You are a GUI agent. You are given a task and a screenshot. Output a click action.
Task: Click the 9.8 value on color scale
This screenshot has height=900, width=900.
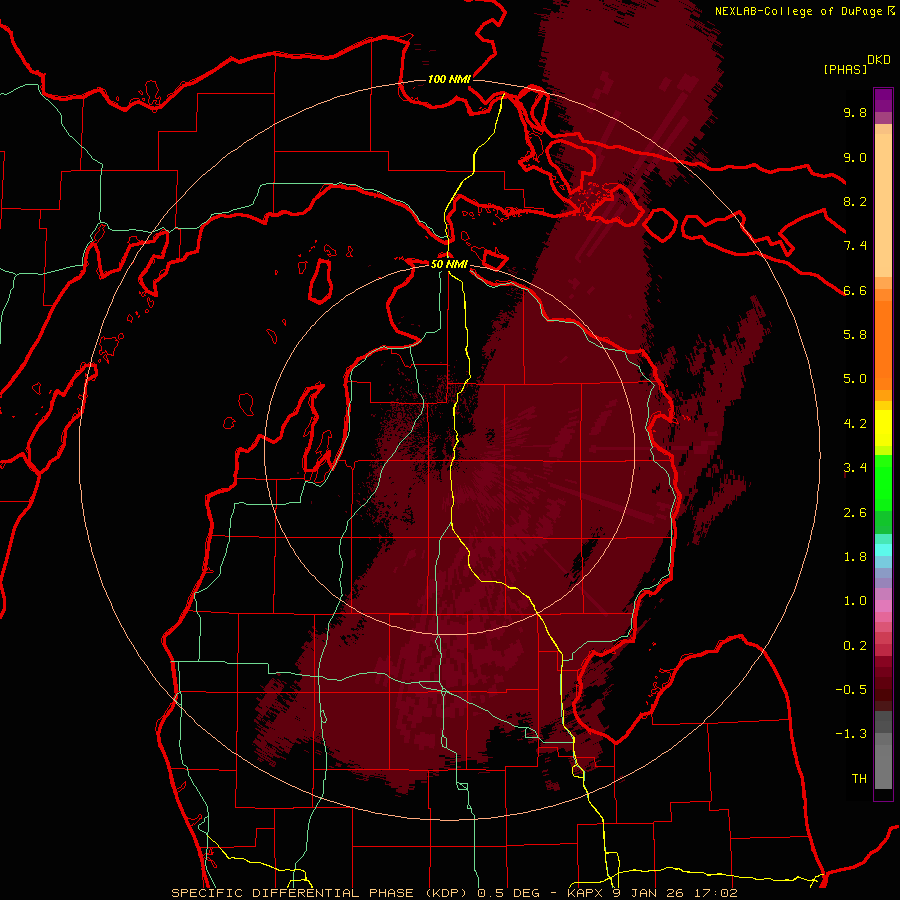coord(855,112)
